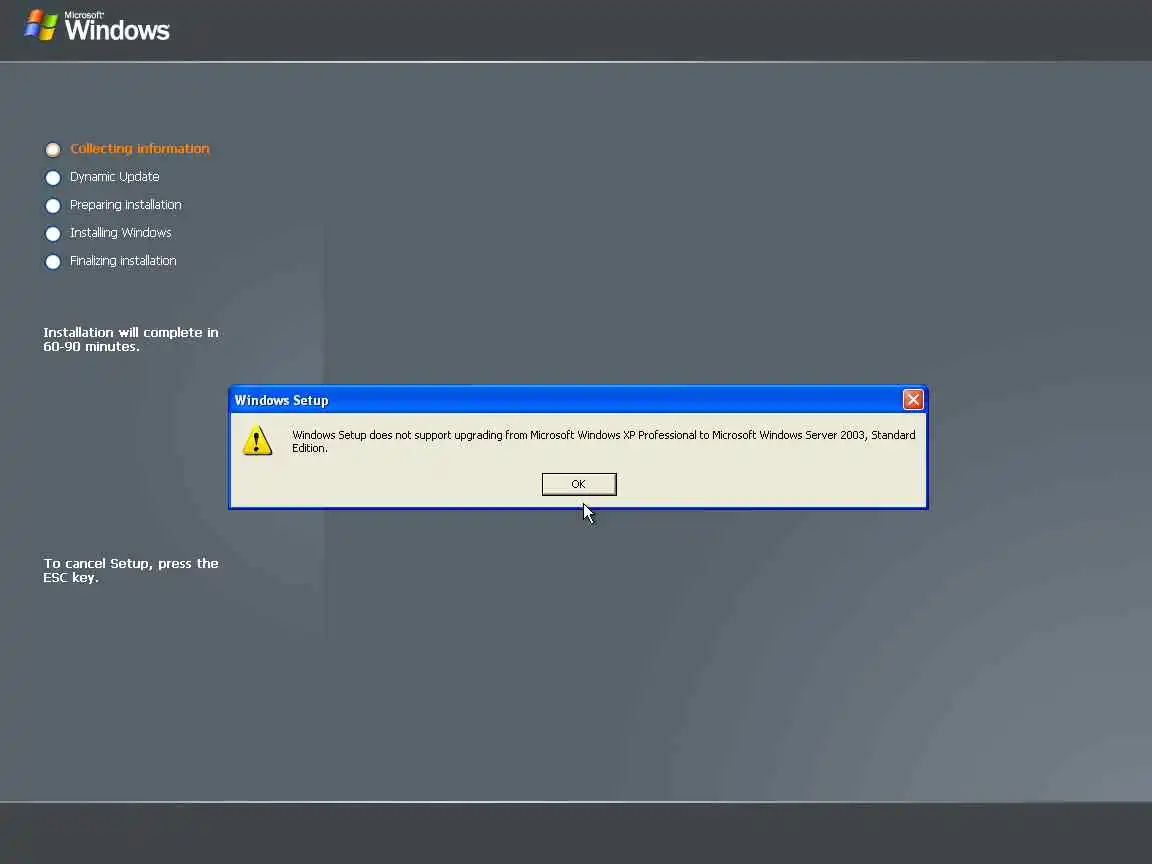Click the 'To cancel Setup, press the ESC key' text
The height and width of the screenshot is (864, 1152).
pos(131,570)
